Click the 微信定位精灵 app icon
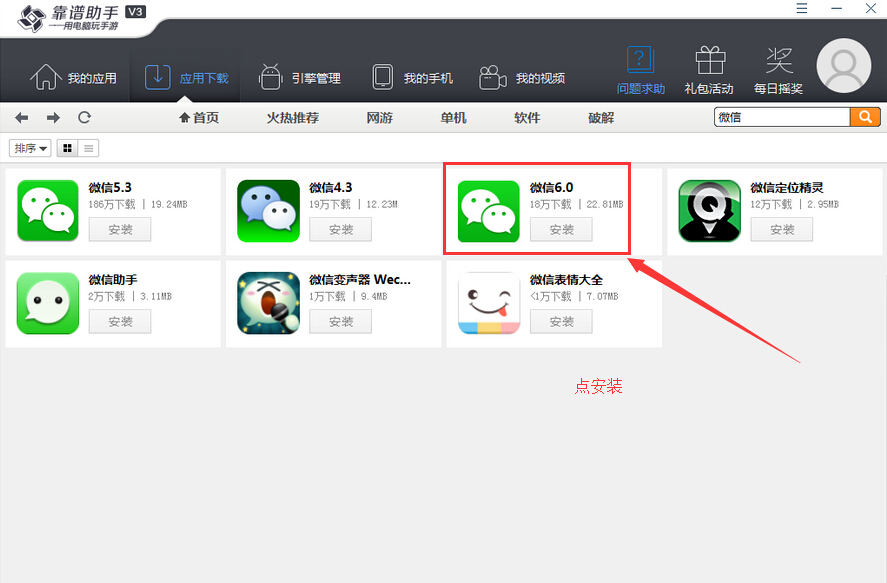Image resolution: width=887 pixels, height=583 pixels. [x=709, y=210]
